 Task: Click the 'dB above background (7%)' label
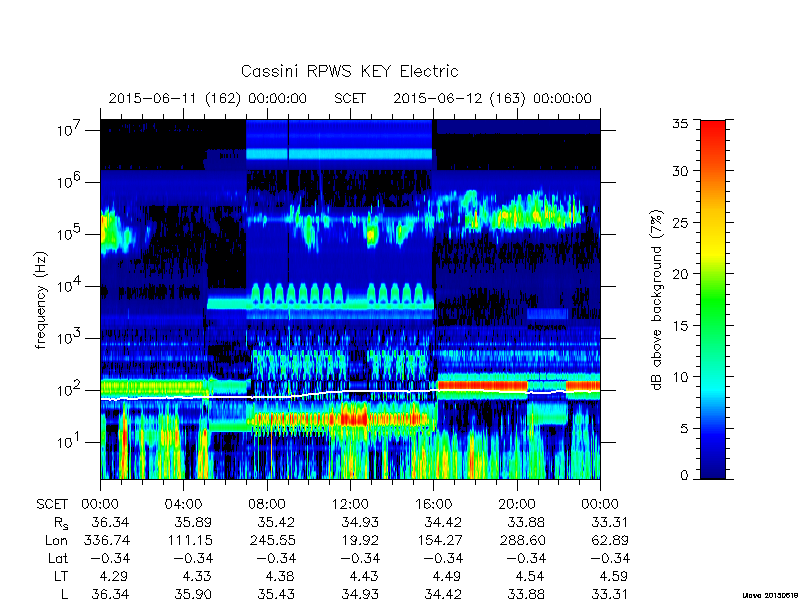coord(657,300)
